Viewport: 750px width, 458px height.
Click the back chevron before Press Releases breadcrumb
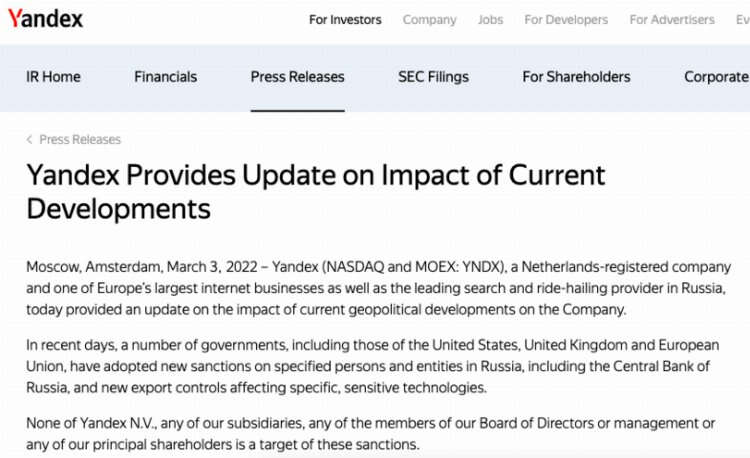coord(30,140)
